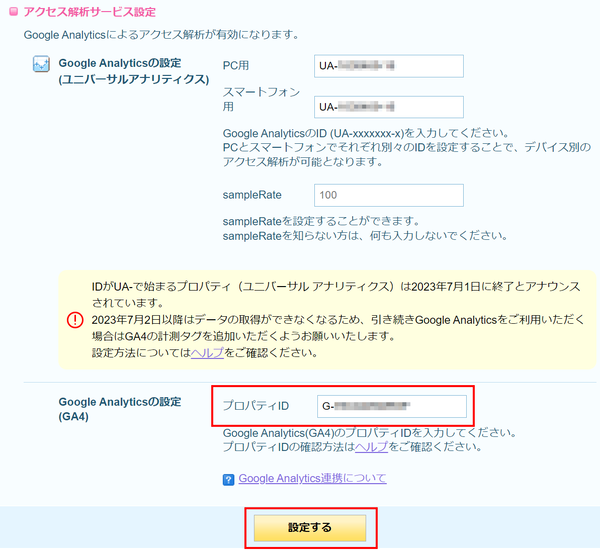Click the PC用 label
Image resolution: width=600 pixels, height=550 pixels.
(236, 65)
